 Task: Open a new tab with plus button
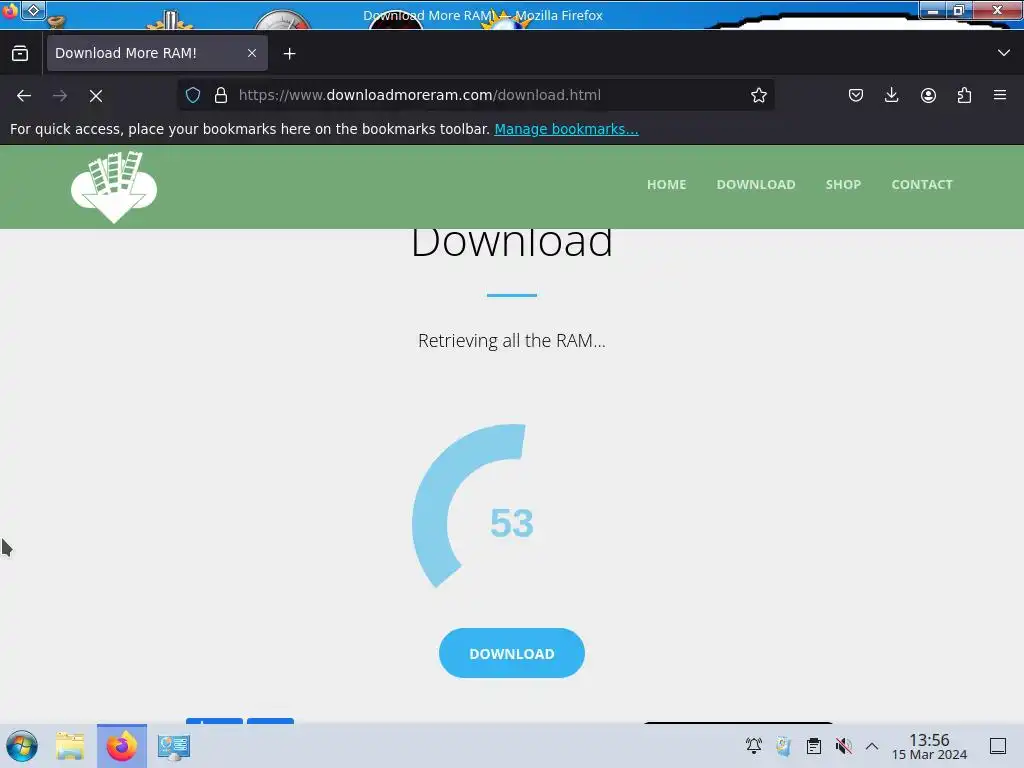pos(289,54)
